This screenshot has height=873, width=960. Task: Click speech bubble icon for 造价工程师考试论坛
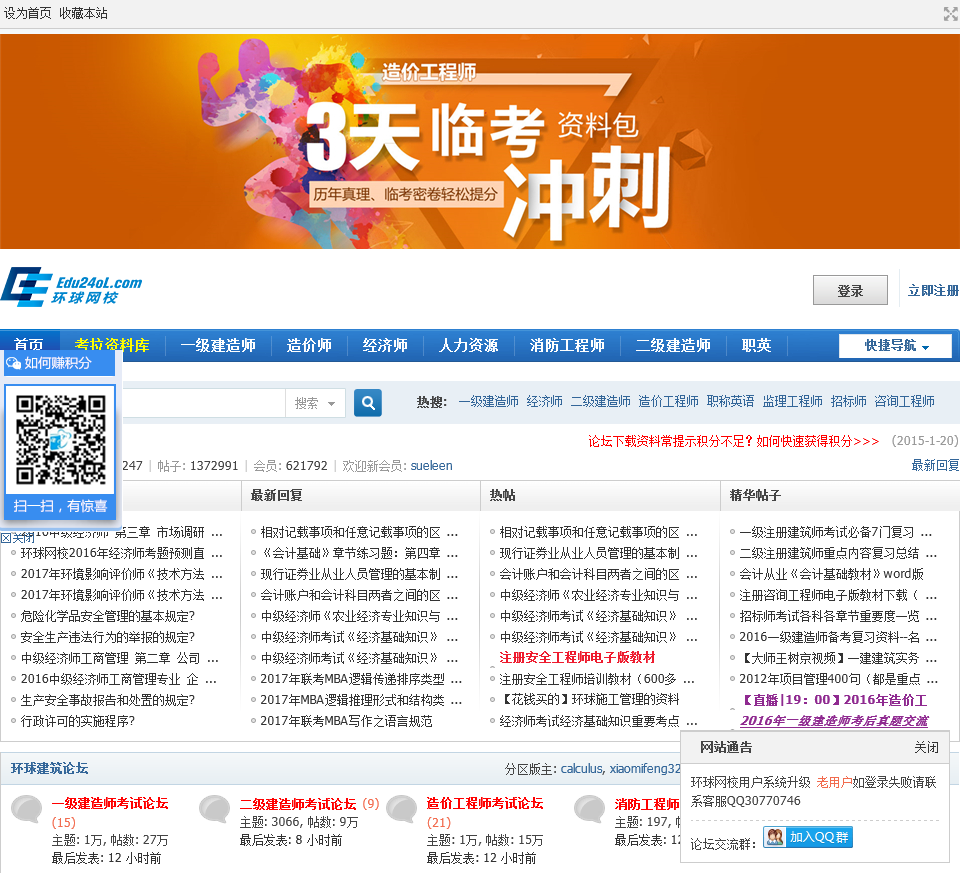pos(402,809)
